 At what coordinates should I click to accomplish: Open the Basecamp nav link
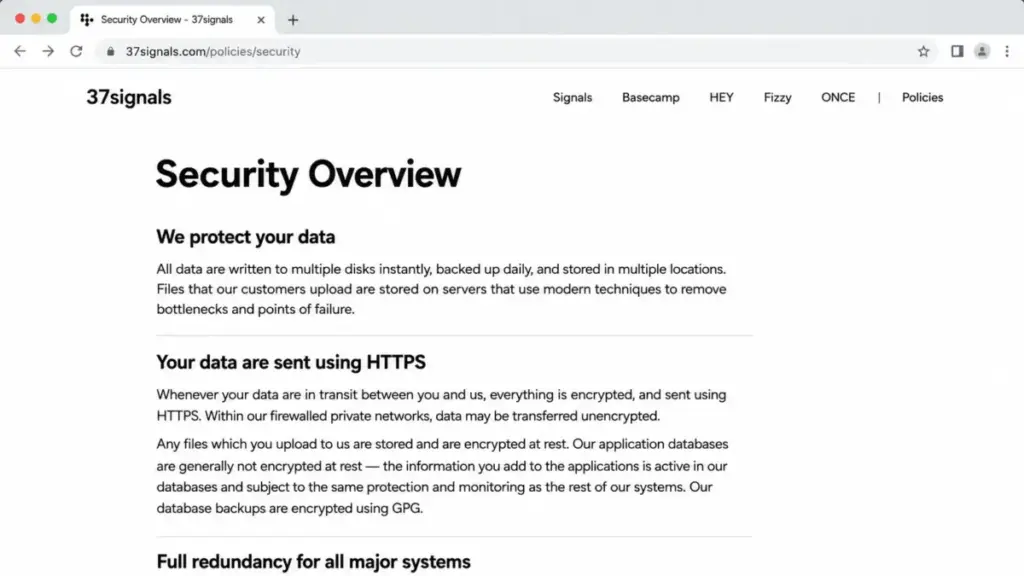(x=650, y=97)
